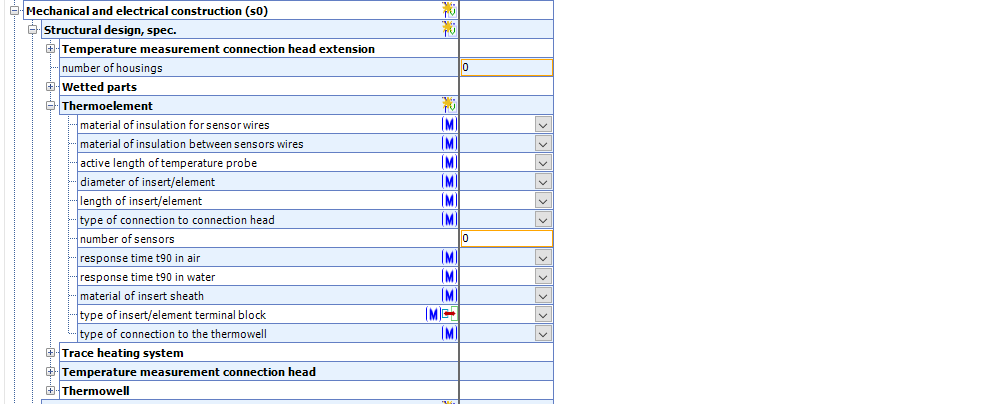989x404 pixels.
Task: Select the Temperature measurement connection head extension item
Action: pos(218,49)
